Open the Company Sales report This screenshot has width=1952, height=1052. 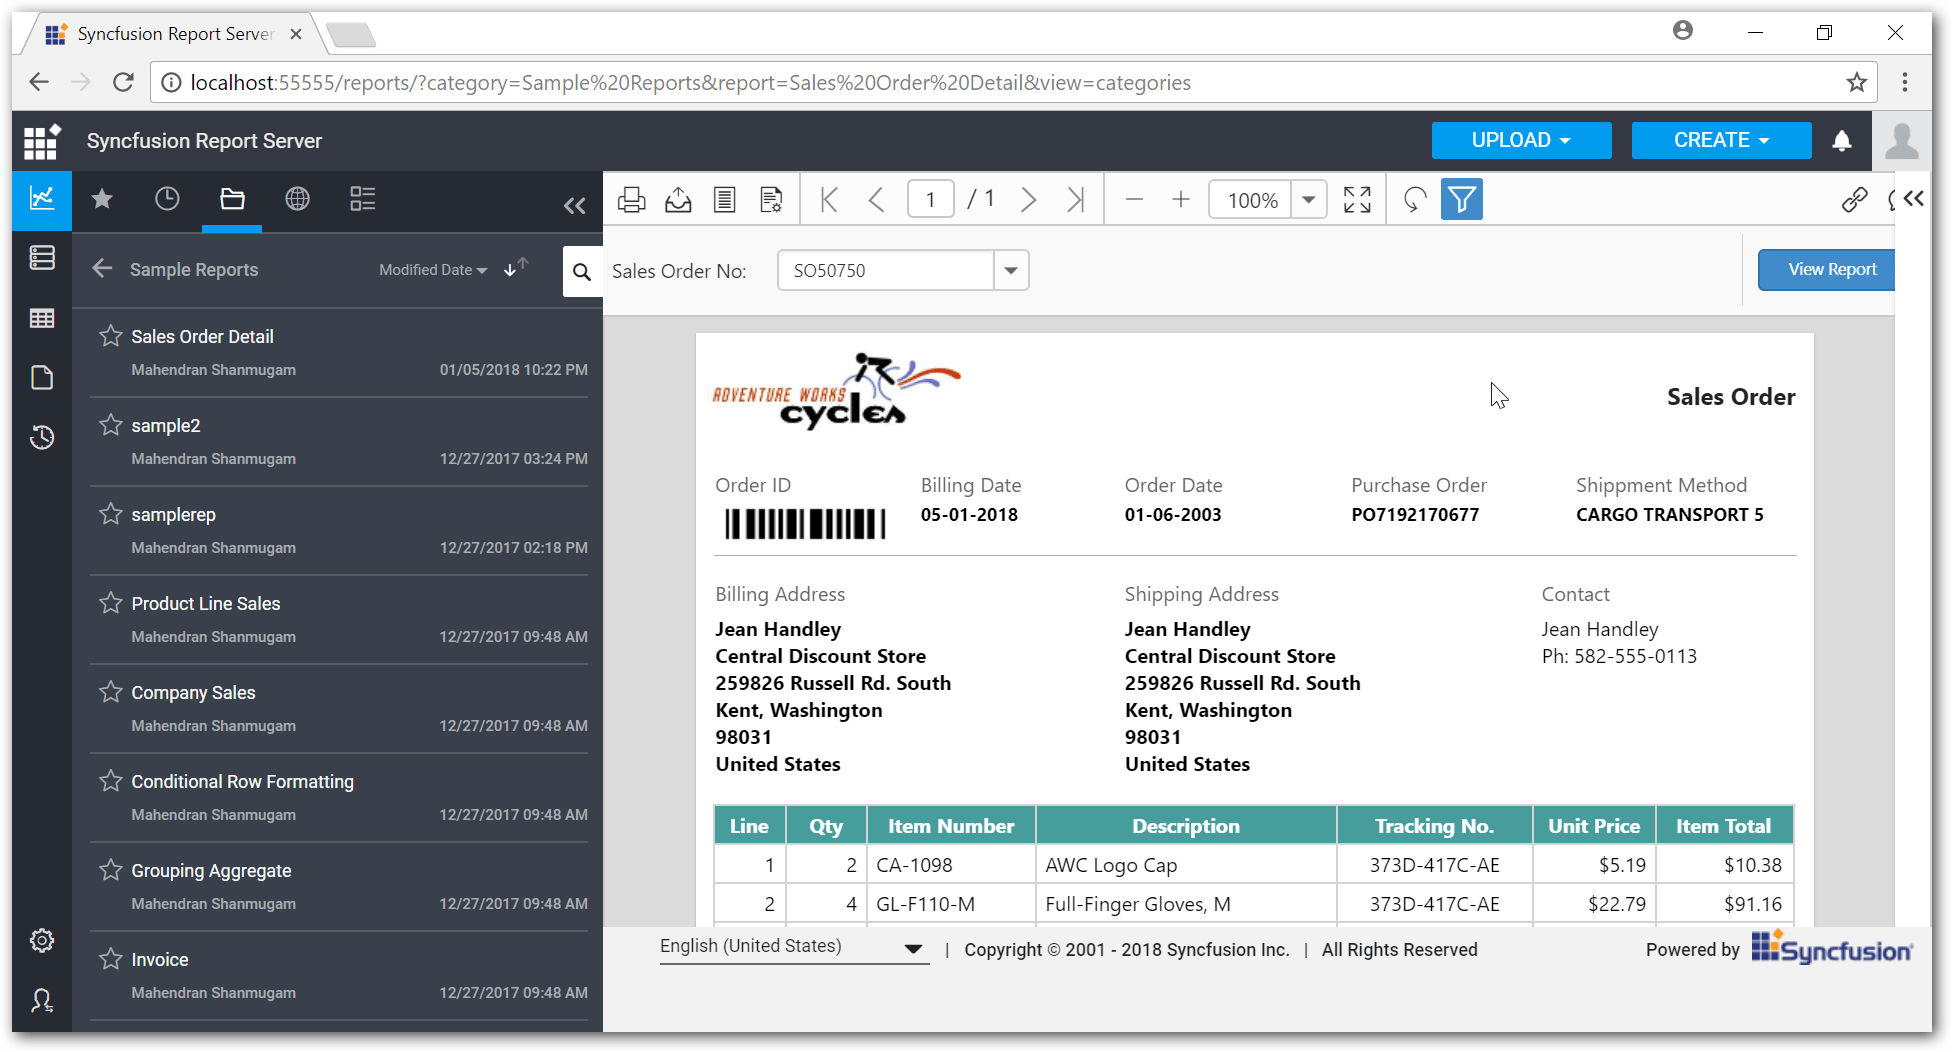(x=193, y=693)
